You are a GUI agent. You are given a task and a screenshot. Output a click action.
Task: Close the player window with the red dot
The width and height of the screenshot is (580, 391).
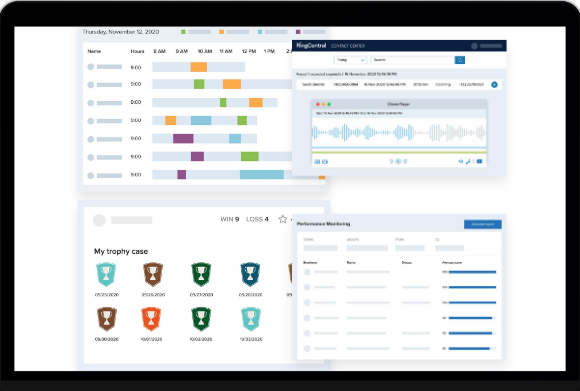click(317, 104)
